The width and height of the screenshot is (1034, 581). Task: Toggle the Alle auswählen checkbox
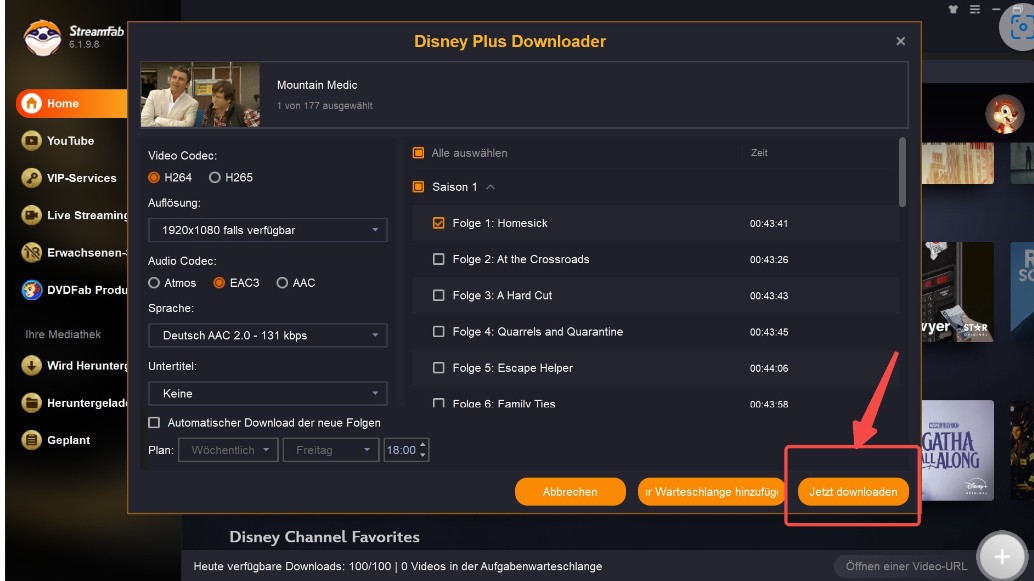click(418, 153)
